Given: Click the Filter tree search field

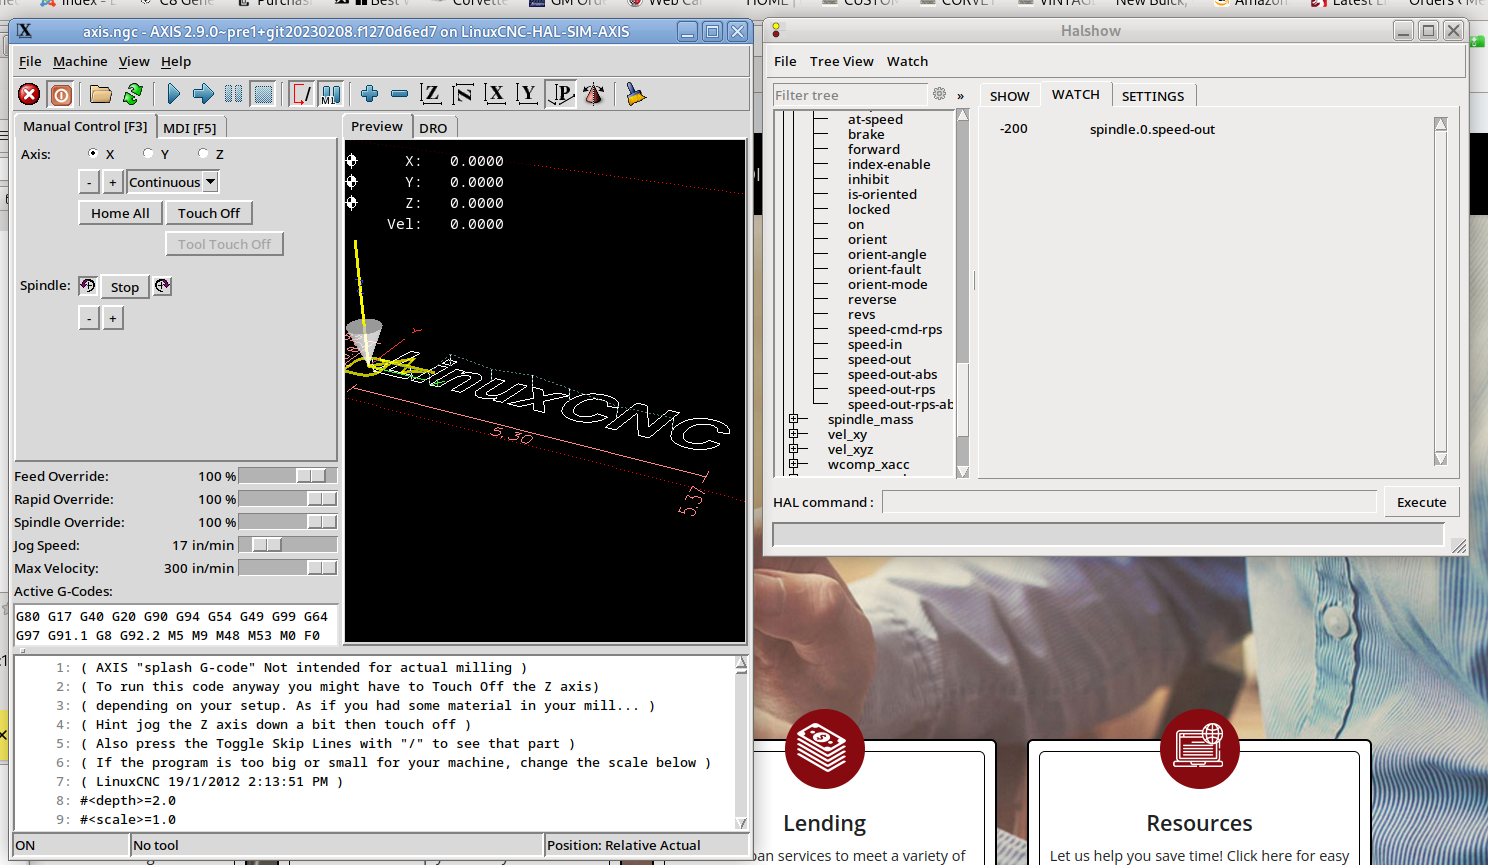Looking at the screenshot, I should point(850,96).
